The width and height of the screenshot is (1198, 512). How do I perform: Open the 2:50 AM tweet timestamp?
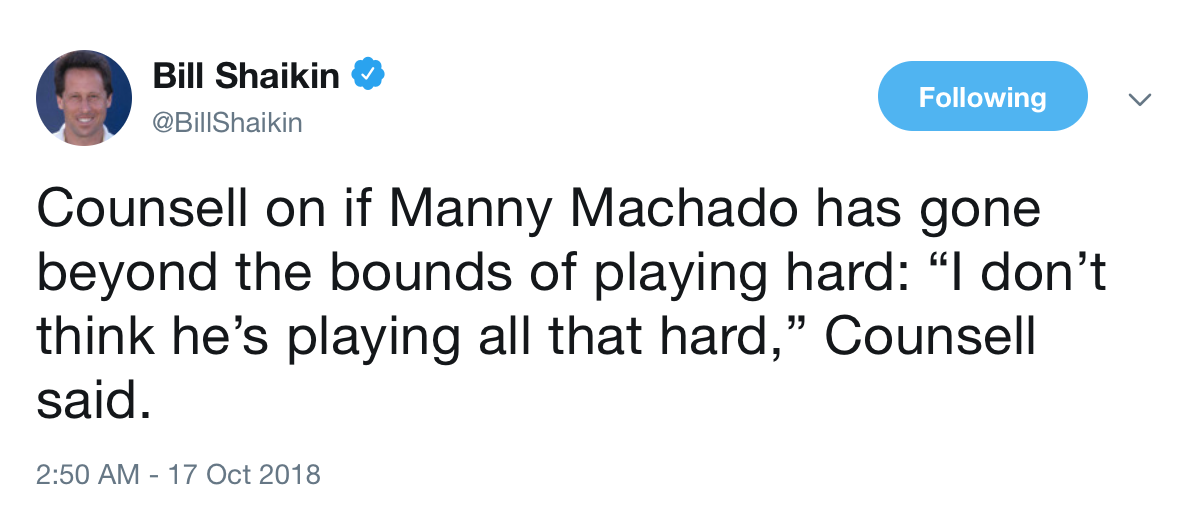[x=88, y=473]
